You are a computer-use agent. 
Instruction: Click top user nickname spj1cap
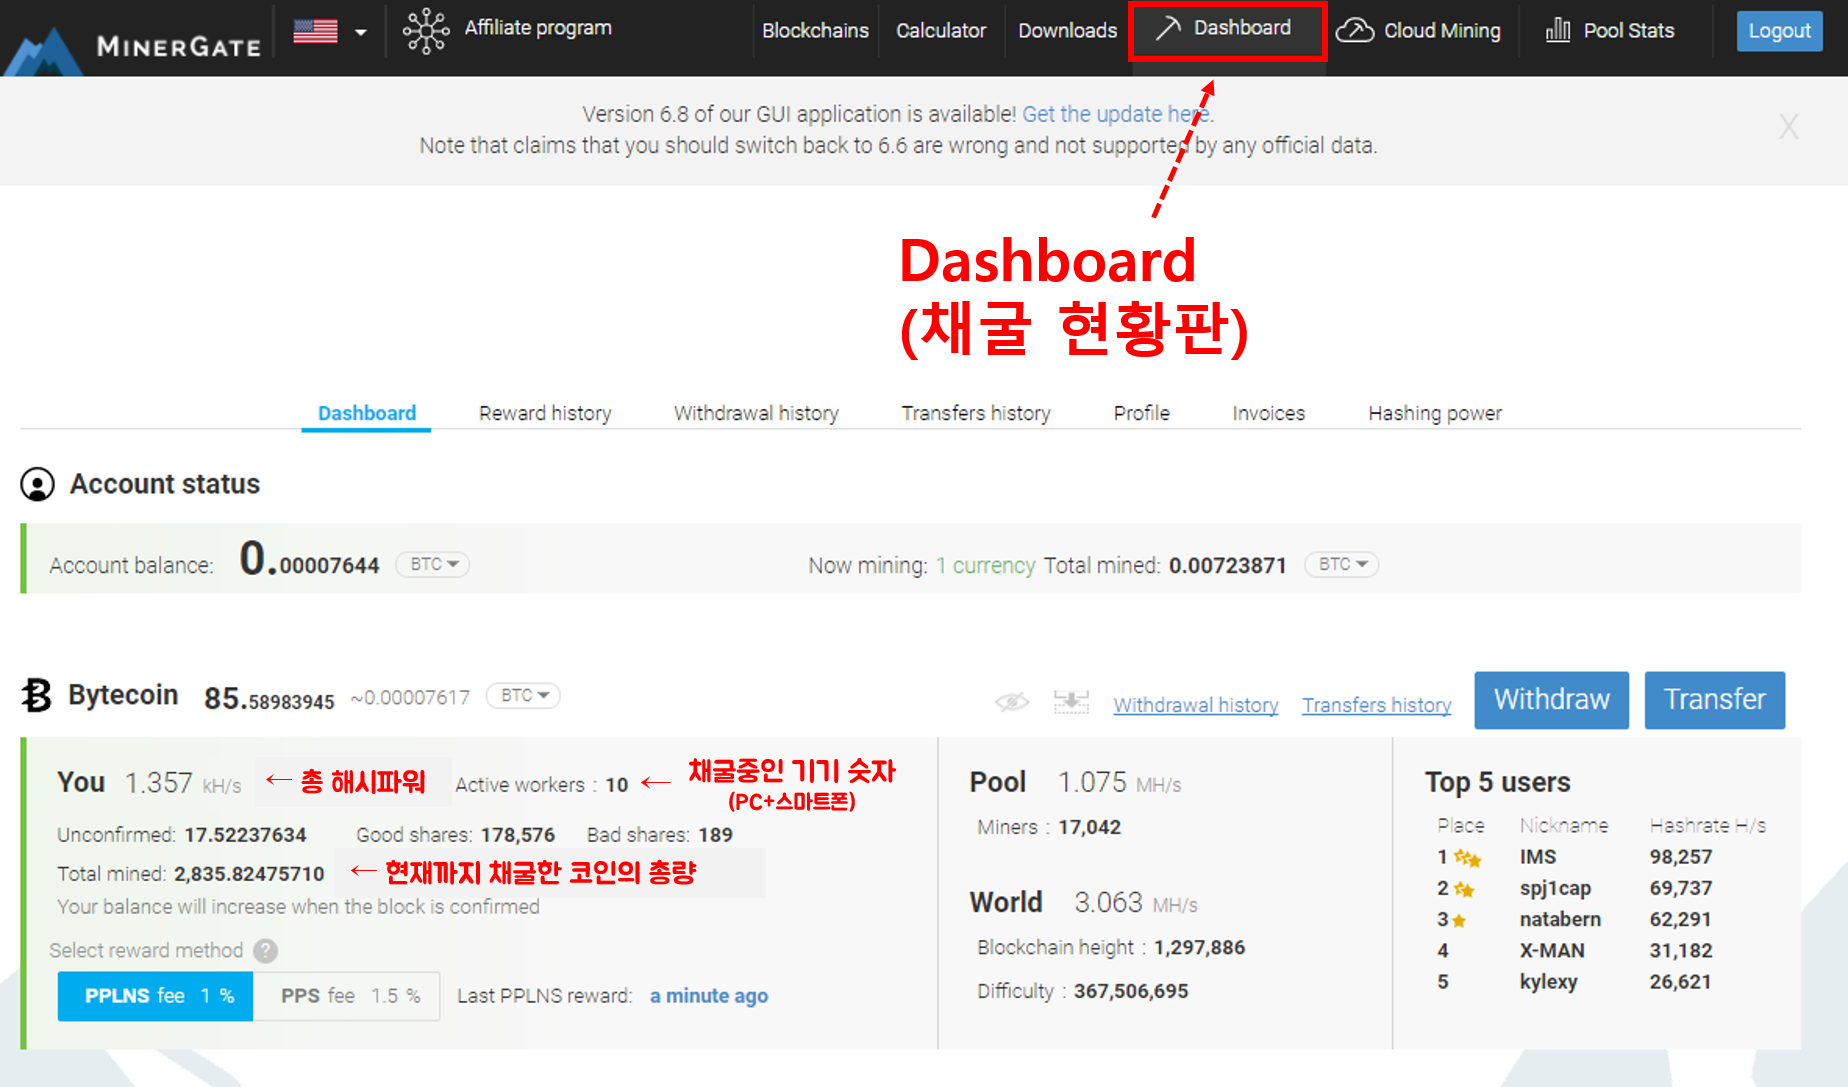coord(1555,888)
